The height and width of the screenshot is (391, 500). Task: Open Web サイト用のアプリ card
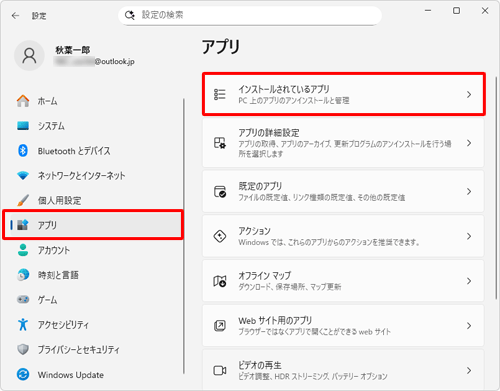(343, 326)
